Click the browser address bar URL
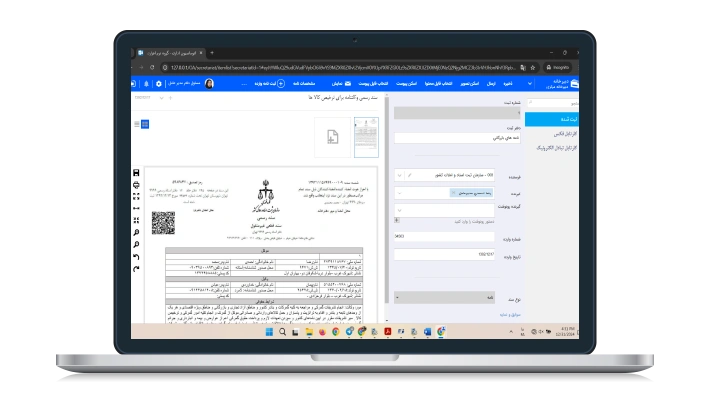709x411 pixels. (343, 67)
